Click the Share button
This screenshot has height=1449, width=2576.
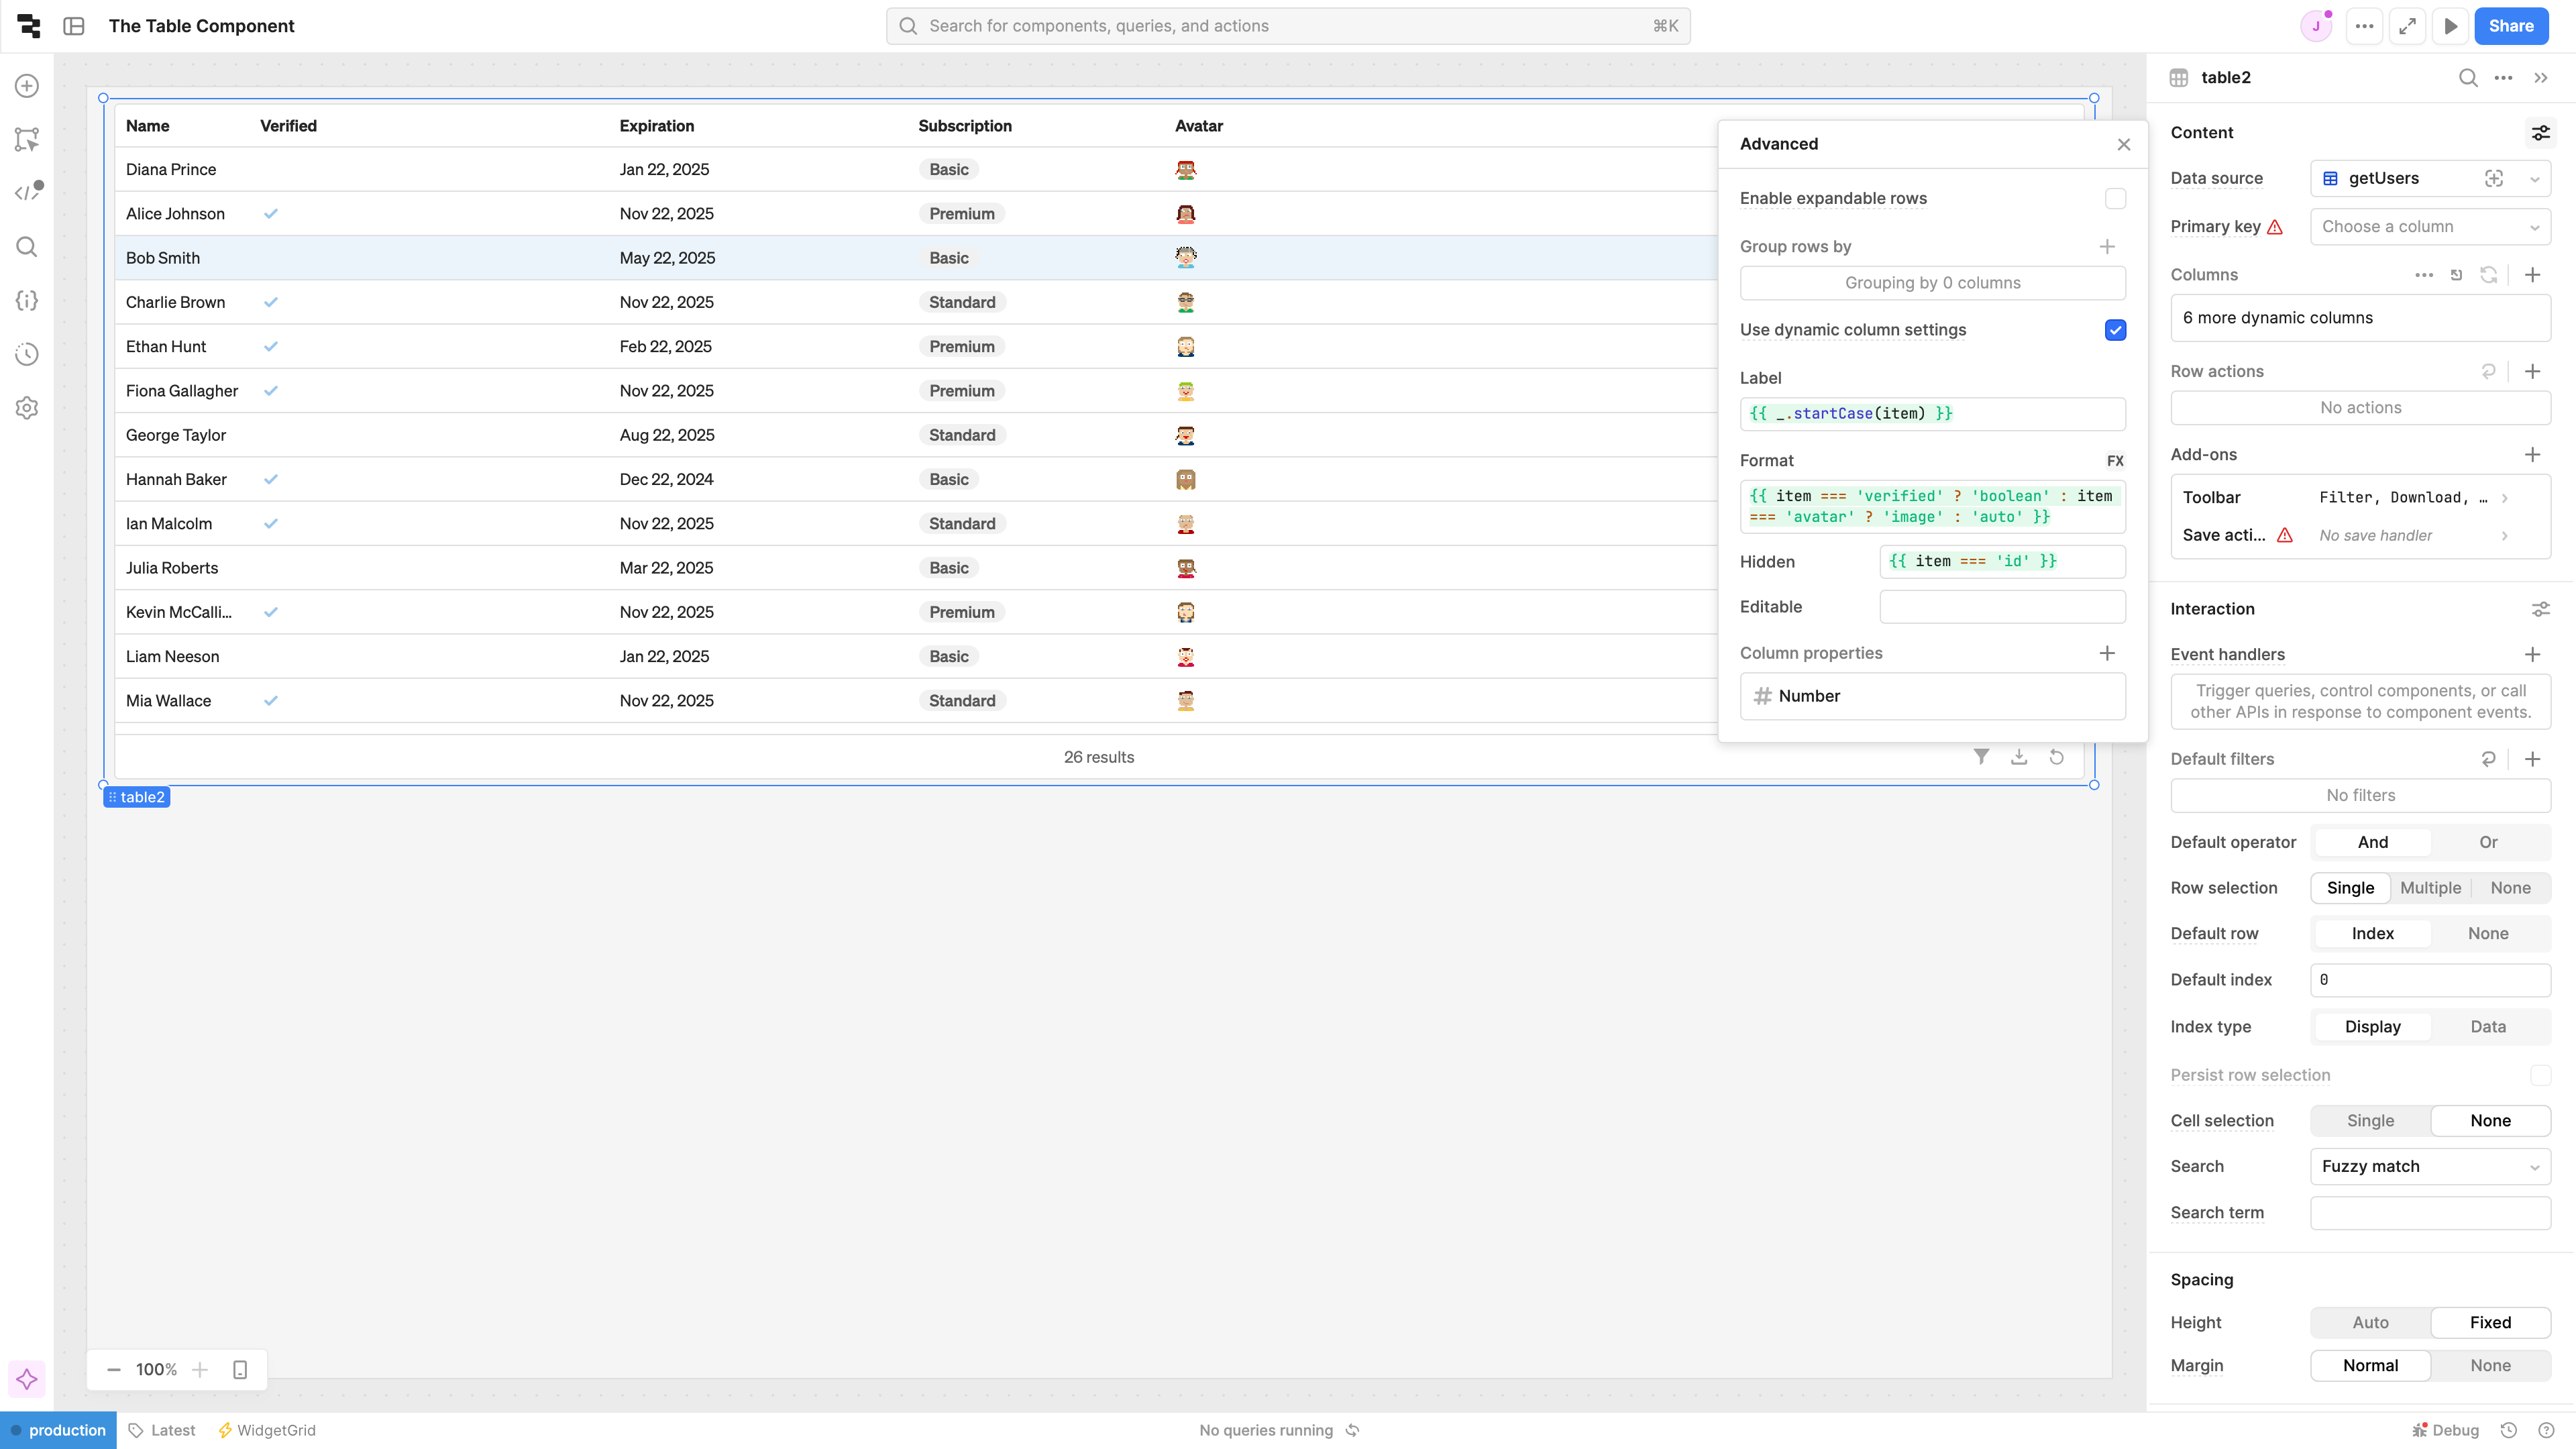coord(2510,26)
